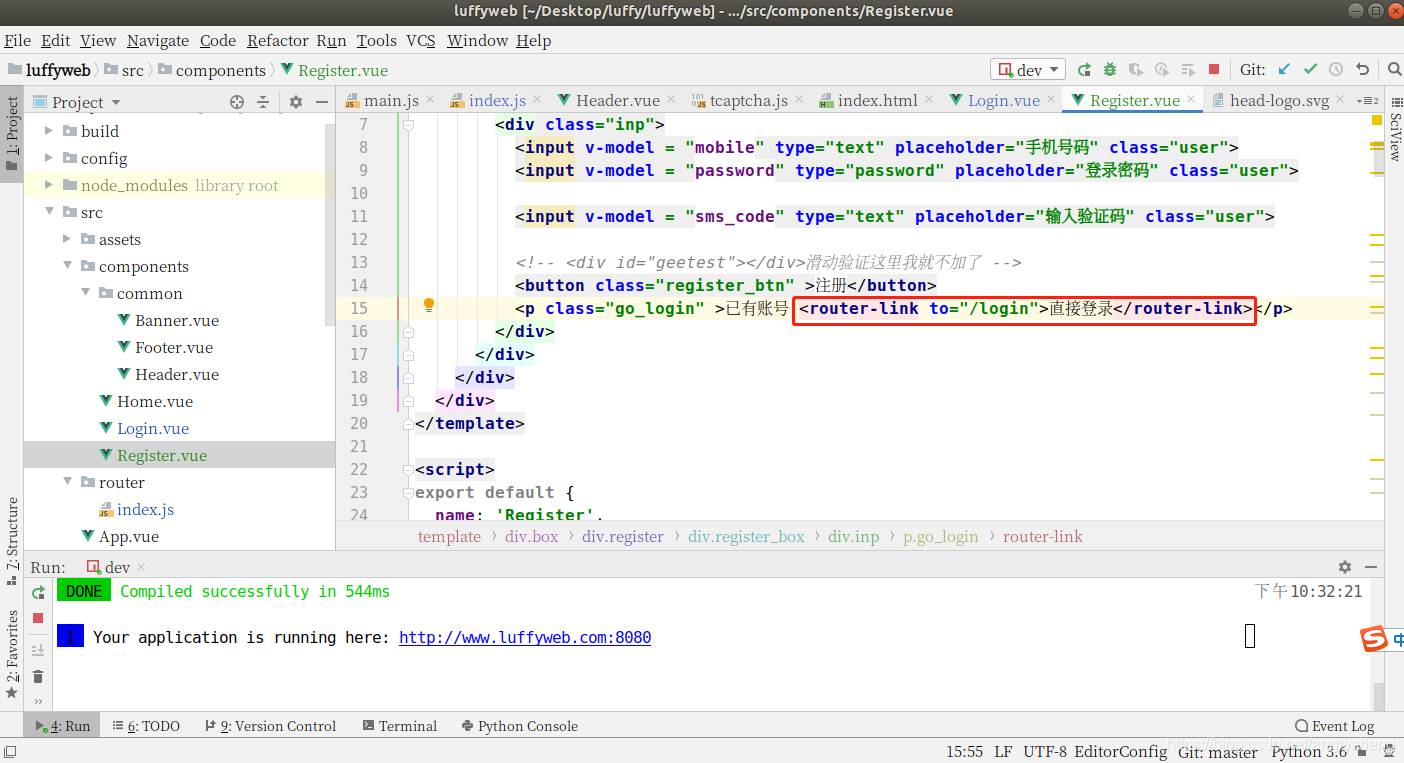Open Project view selector dropdown
Screen dimensions: 1404x763
(x=76, y=102)
